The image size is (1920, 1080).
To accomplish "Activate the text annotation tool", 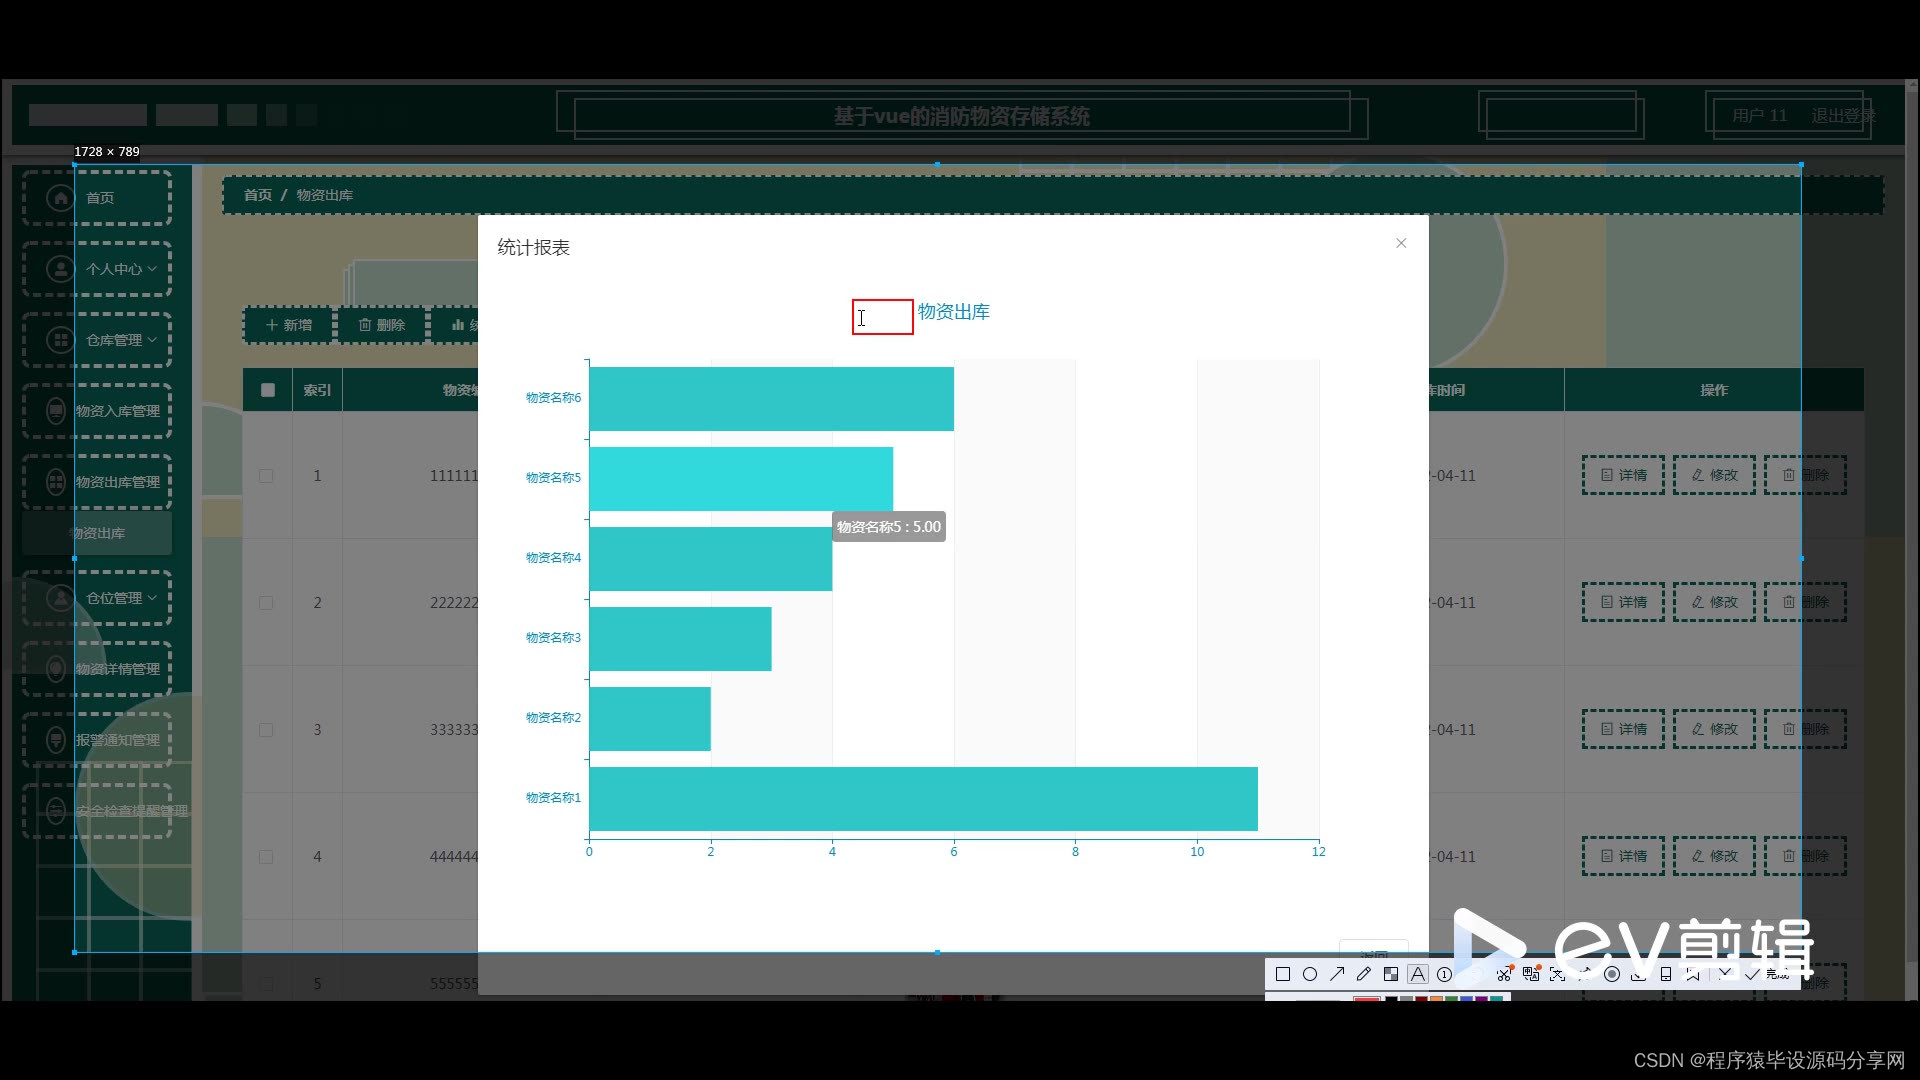I will 1418,974.
